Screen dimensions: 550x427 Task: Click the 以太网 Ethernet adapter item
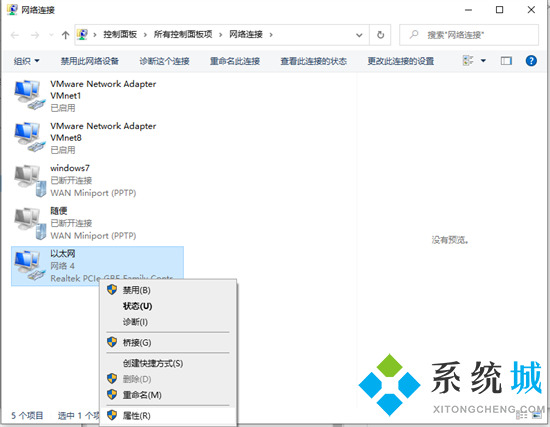click(x=97, y=266)
